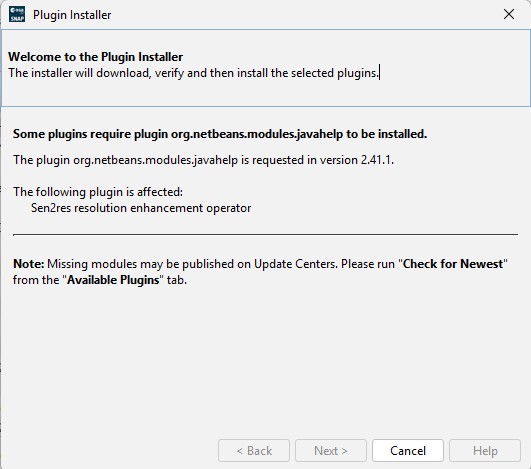Image resolution: width=531 pixels, height=469 pixels.
Task: Click the Update Centers text
Action: [295, 264]
